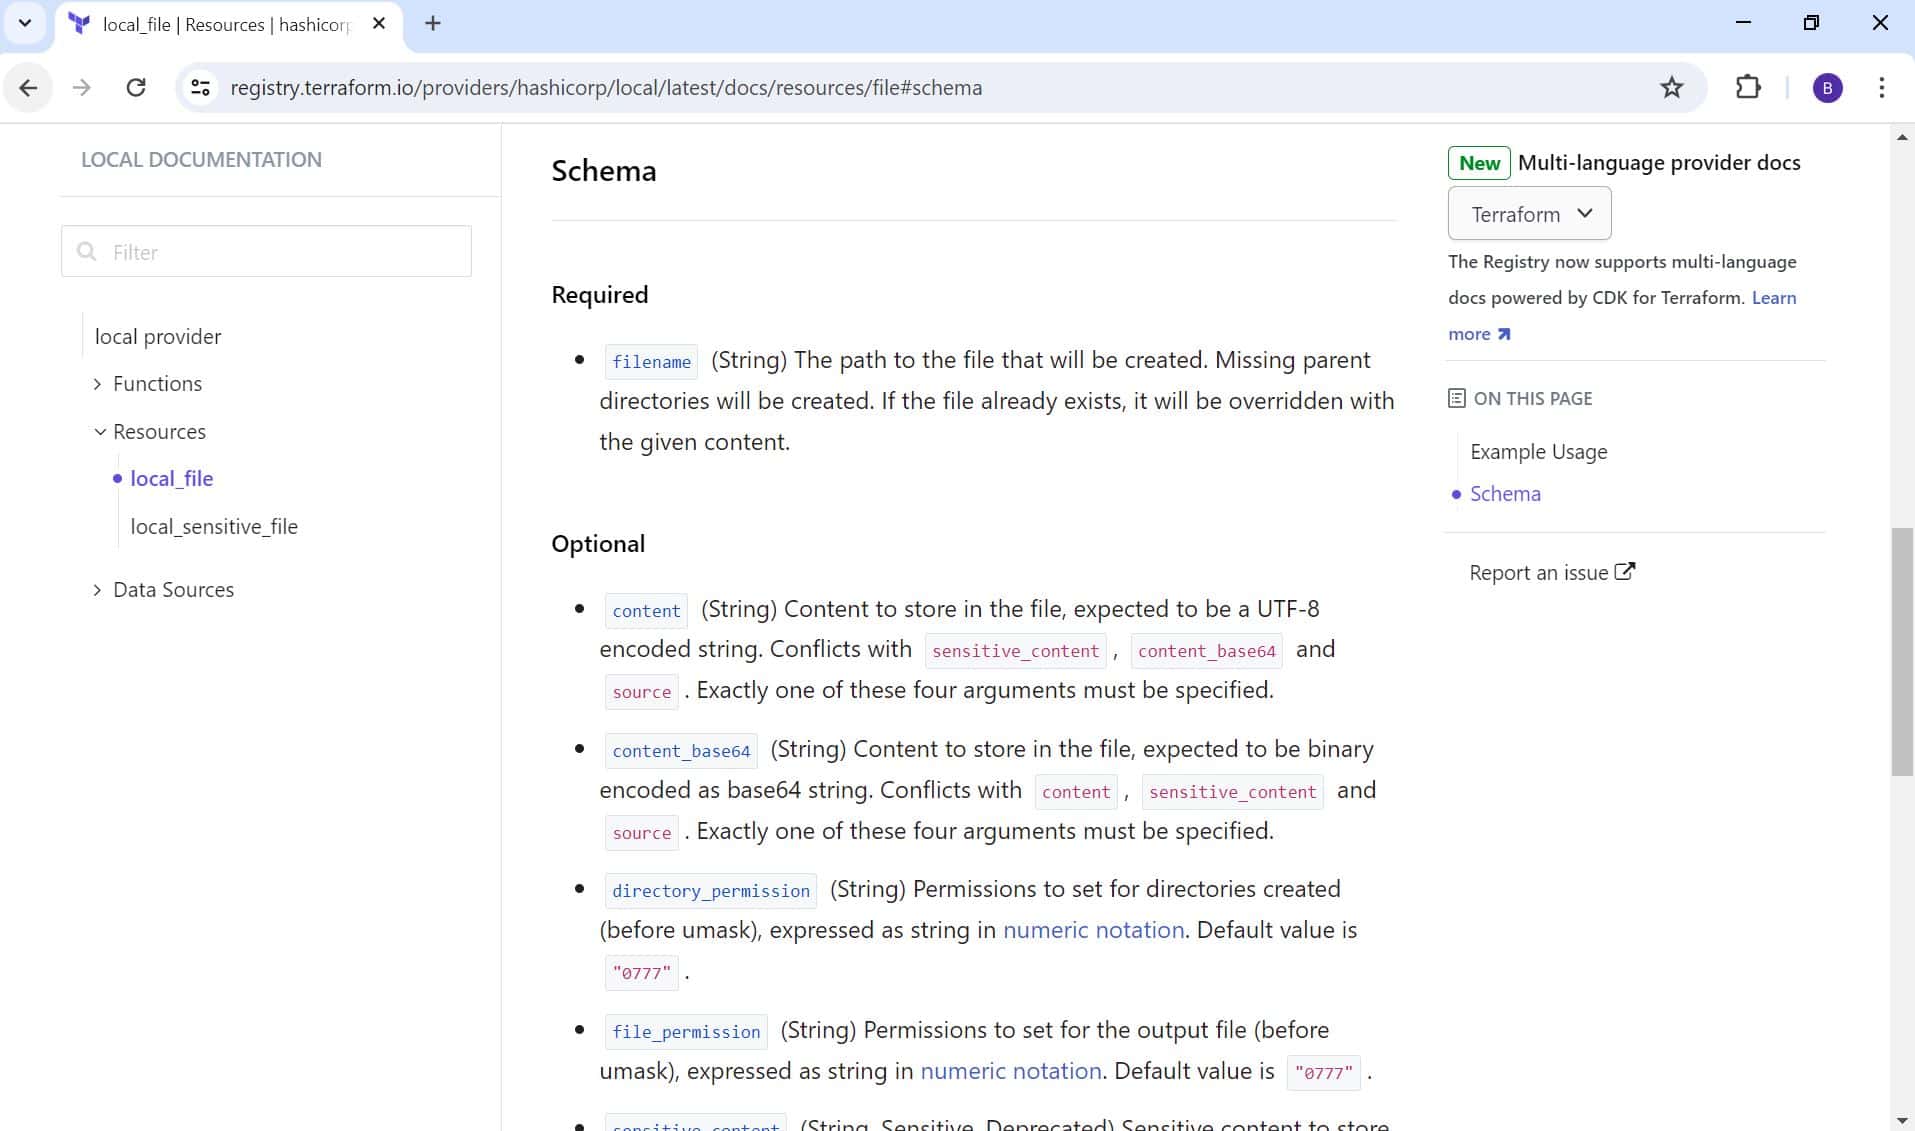Minimize the browser window
Screen dimensions: 1915x1131
[x=1743, y=22]
